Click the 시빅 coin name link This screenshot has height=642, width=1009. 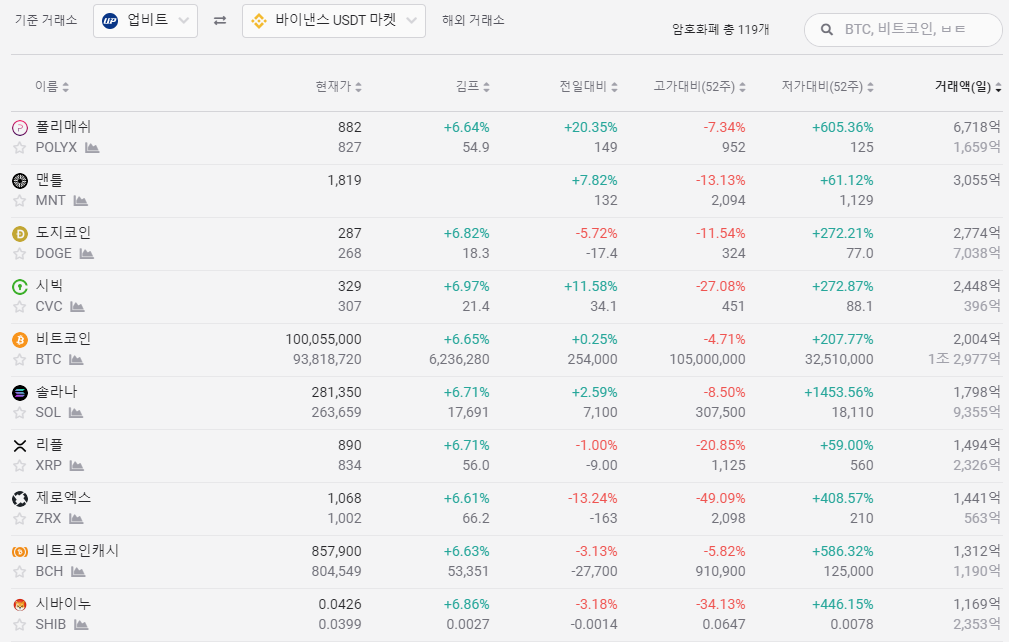tap(49, 286)
